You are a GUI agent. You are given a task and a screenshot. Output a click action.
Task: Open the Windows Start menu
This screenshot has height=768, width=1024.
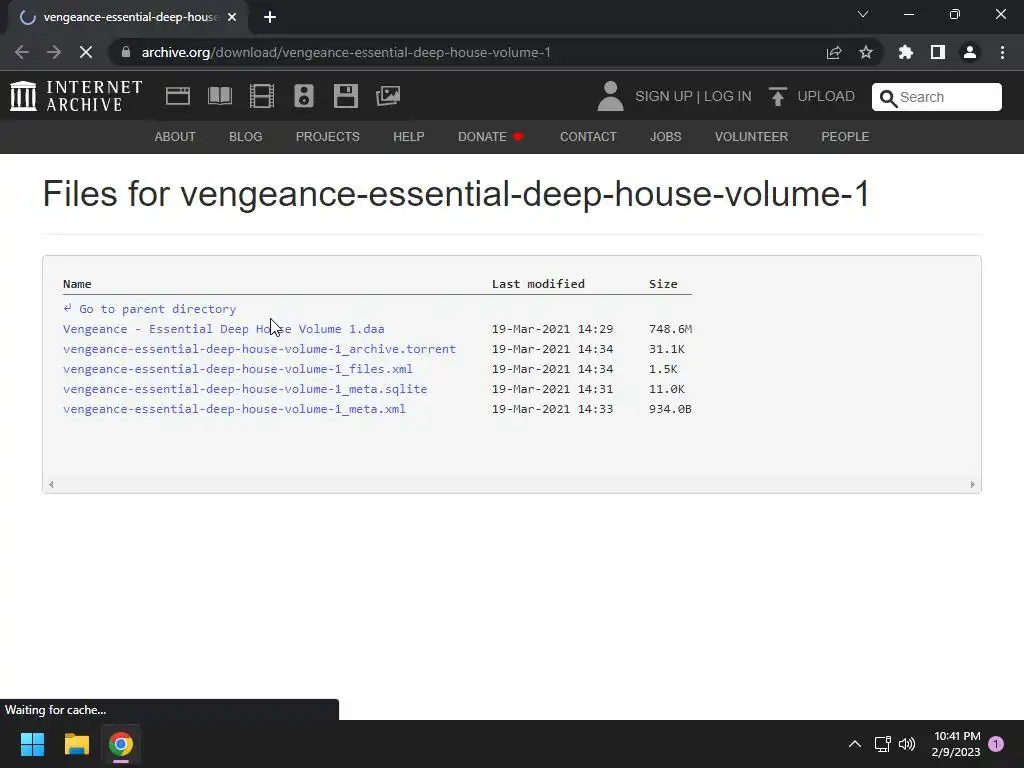pos(32,744)
